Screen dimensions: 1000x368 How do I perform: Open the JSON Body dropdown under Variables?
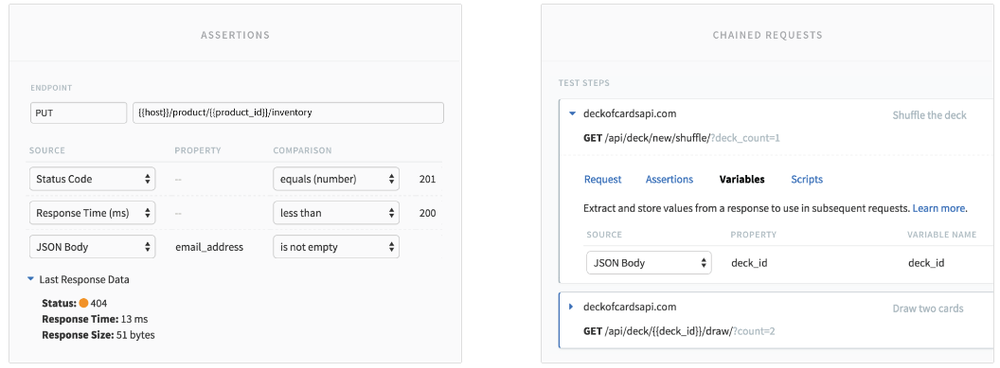tap(649, 263)
